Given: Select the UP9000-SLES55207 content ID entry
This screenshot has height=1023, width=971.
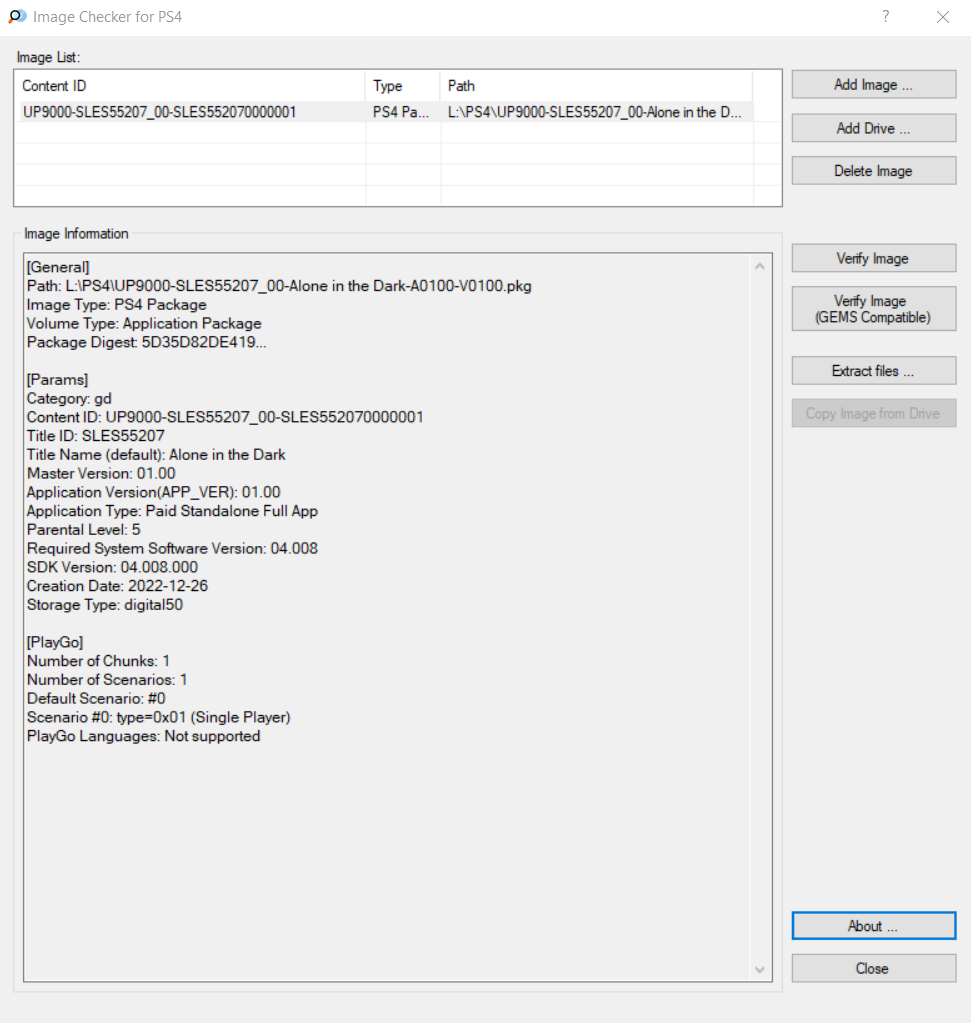Looking at the screenshot, I should tap(159, 112).
